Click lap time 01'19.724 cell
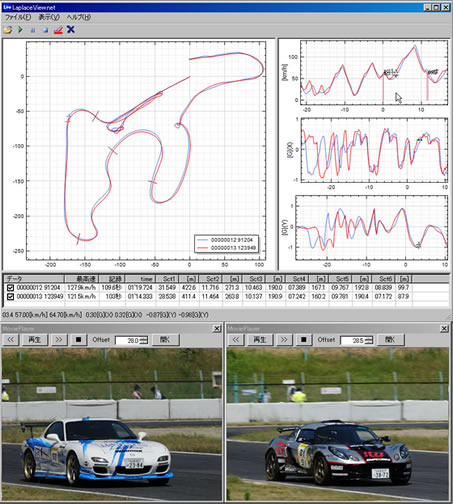The image size is (453, 504). (x=140, y=288)
